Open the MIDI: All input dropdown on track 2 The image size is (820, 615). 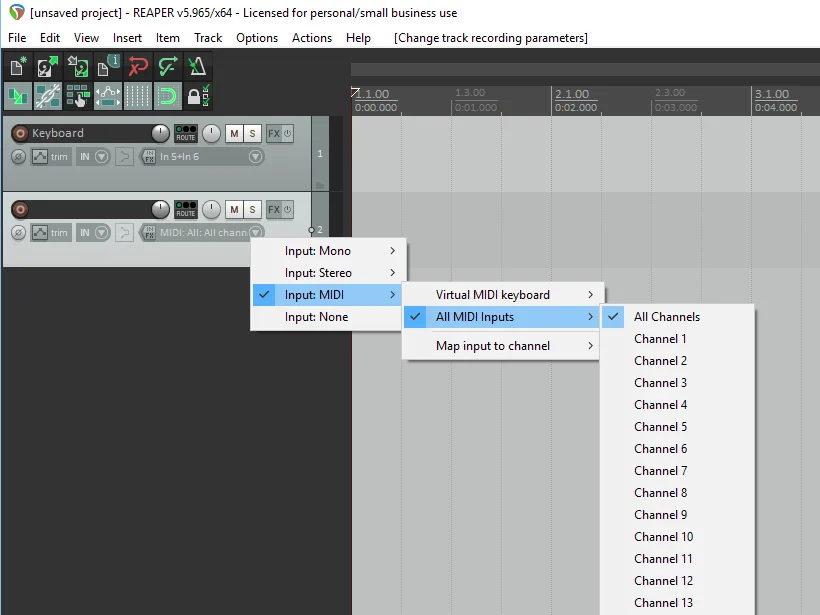255,232
